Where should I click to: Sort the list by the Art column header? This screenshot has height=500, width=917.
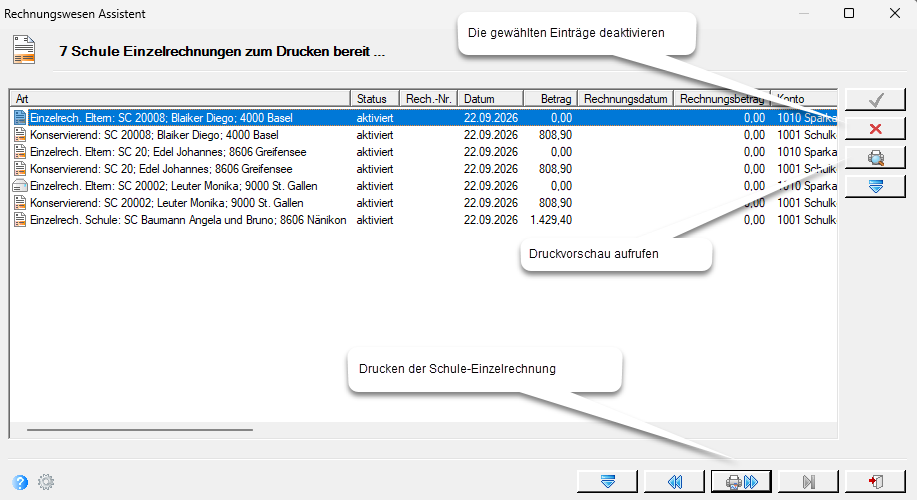180,99
